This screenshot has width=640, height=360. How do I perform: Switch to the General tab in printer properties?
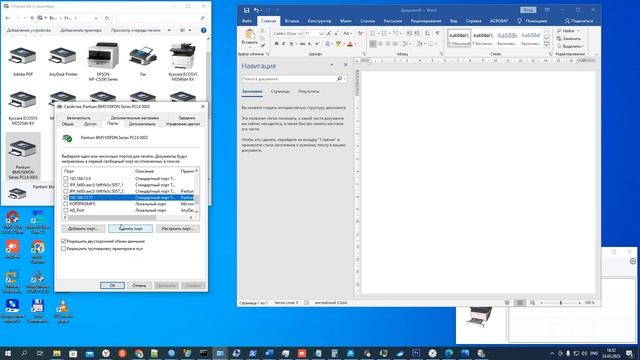click(67, 124)
